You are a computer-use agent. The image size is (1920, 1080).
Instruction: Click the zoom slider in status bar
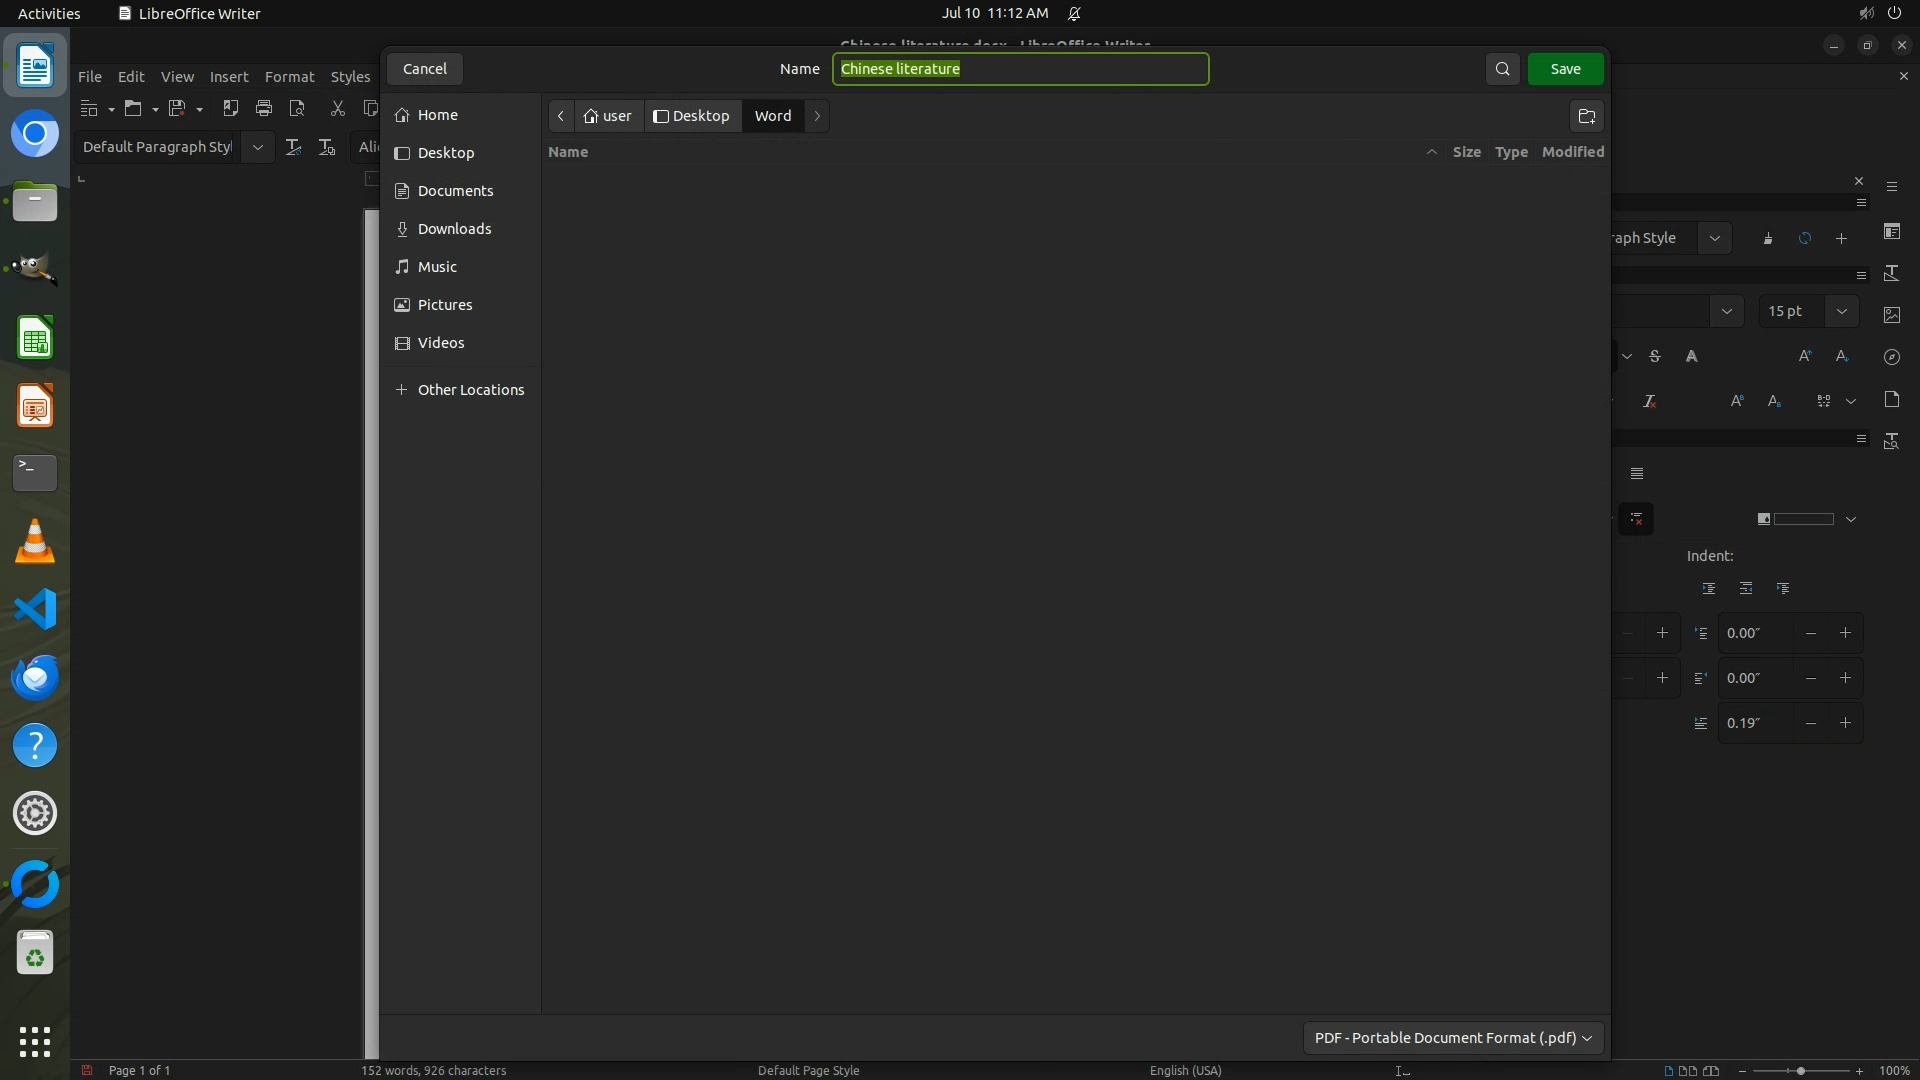1800,1070
